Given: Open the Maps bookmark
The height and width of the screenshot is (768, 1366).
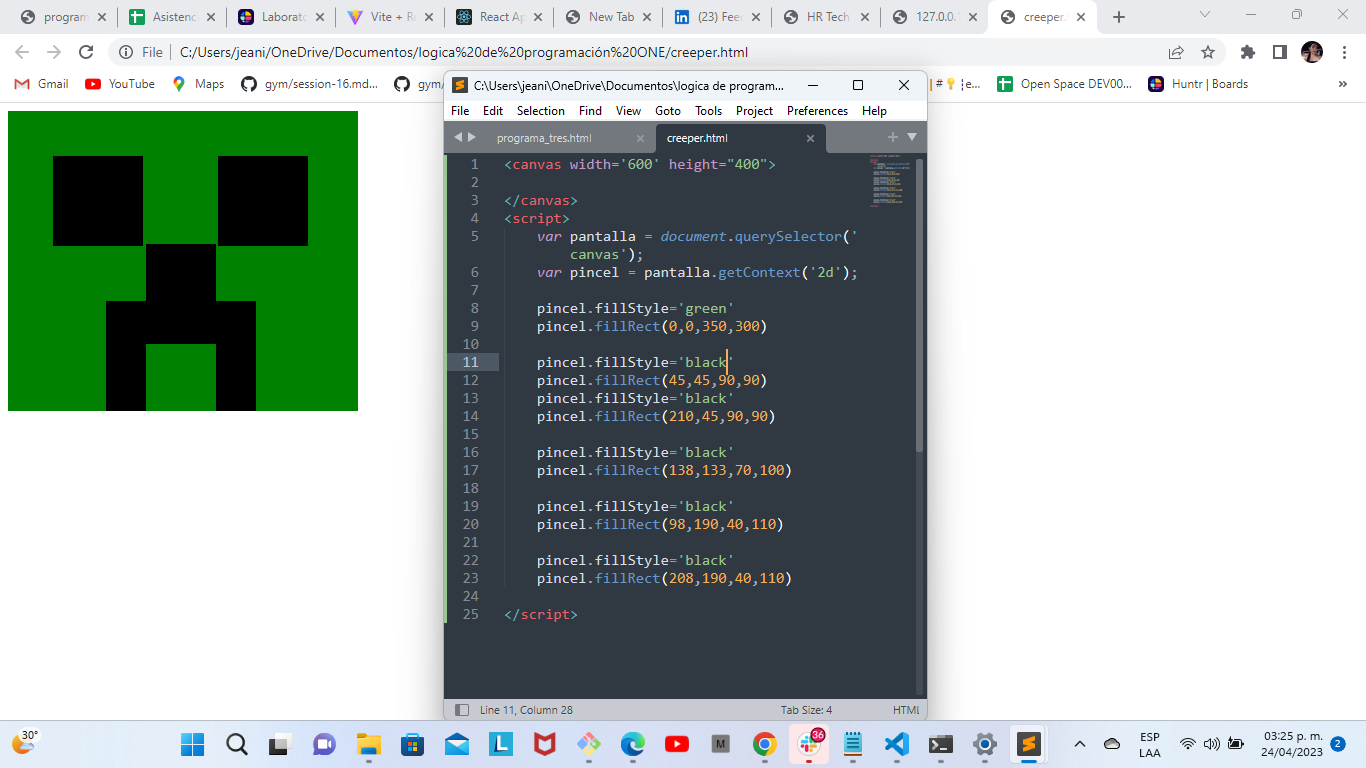Looking at the screenshot, I should pyautogui.click(x=198, y=84).
